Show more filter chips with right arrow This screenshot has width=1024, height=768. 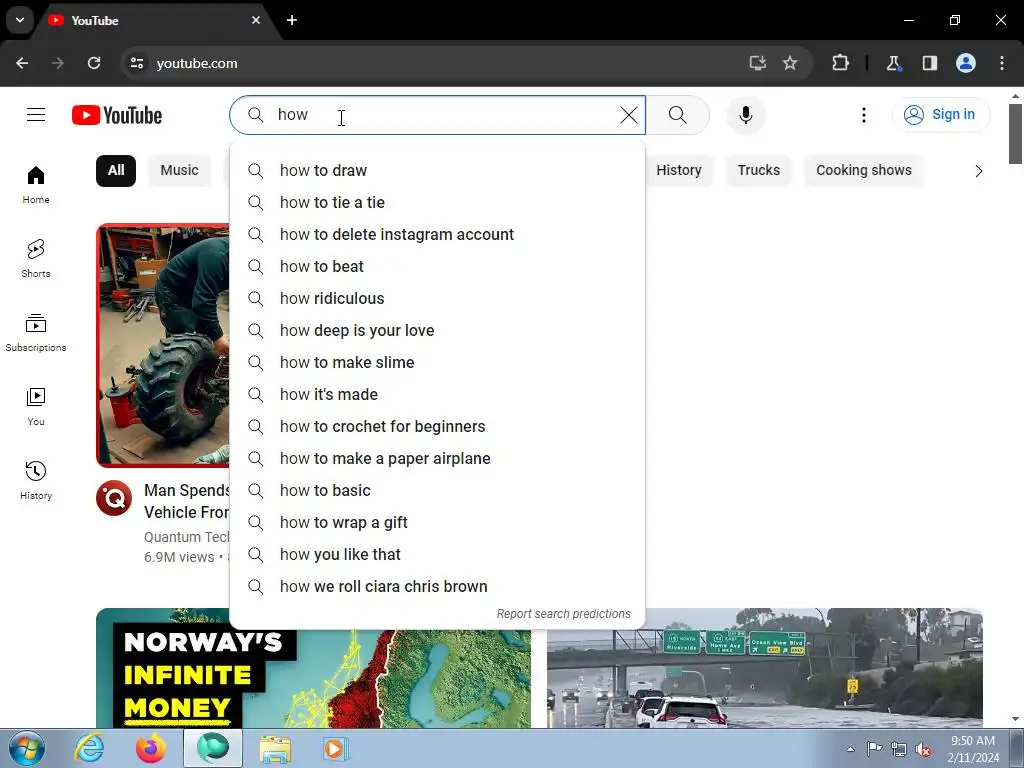coord(978,171)
